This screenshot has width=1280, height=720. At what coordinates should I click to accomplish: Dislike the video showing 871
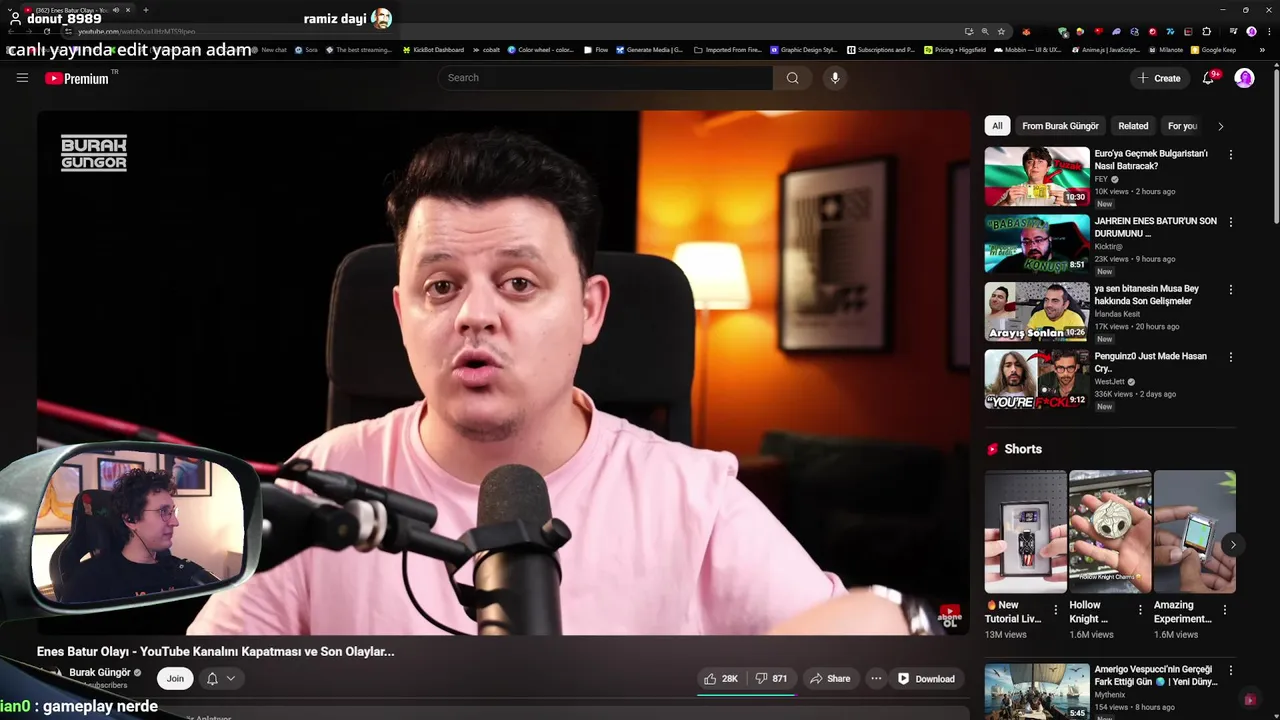[x=771, y=679]
